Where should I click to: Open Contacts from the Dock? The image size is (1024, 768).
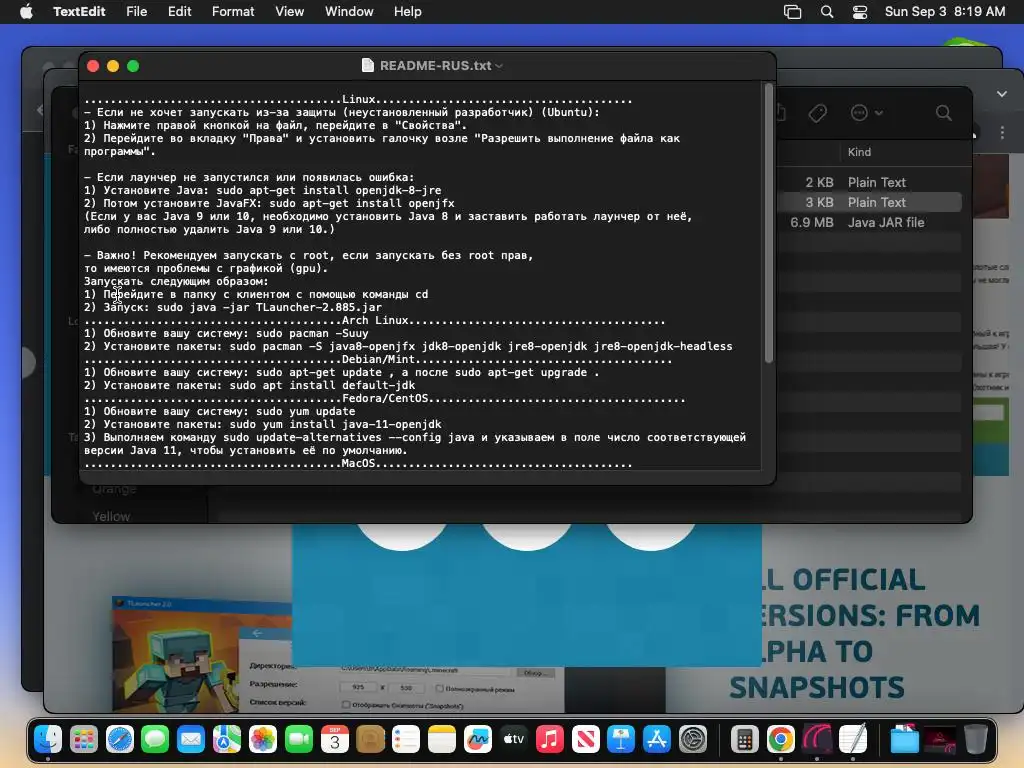click(370, 739)
